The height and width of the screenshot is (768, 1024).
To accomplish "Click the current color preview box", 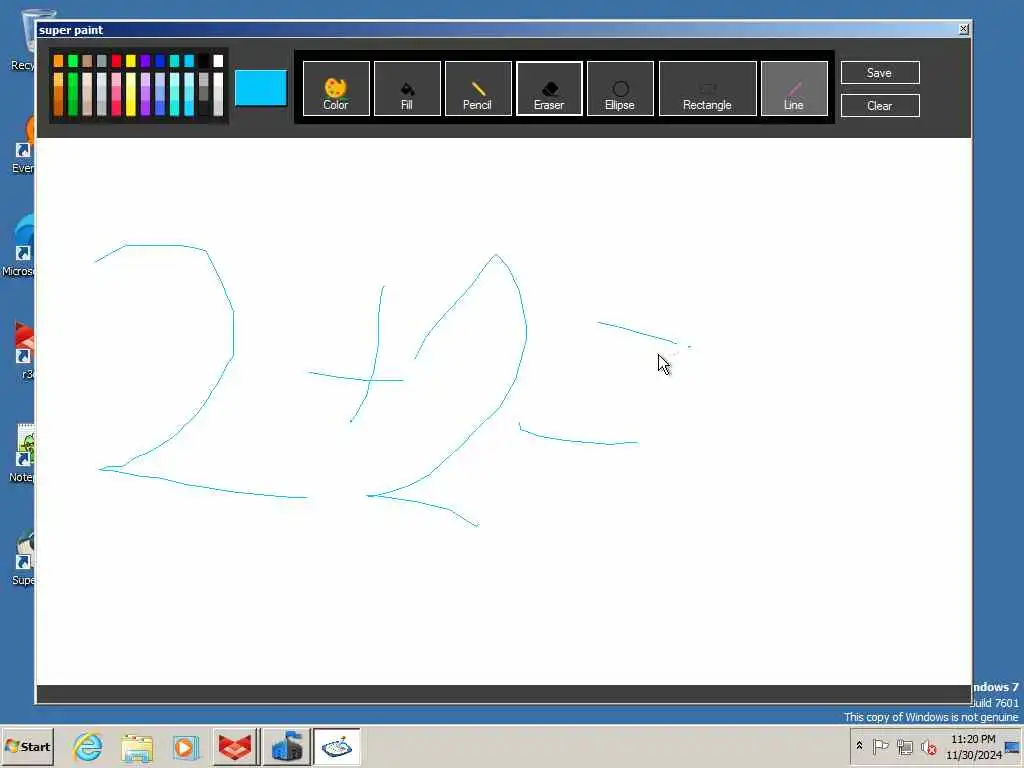I will 261,88.
